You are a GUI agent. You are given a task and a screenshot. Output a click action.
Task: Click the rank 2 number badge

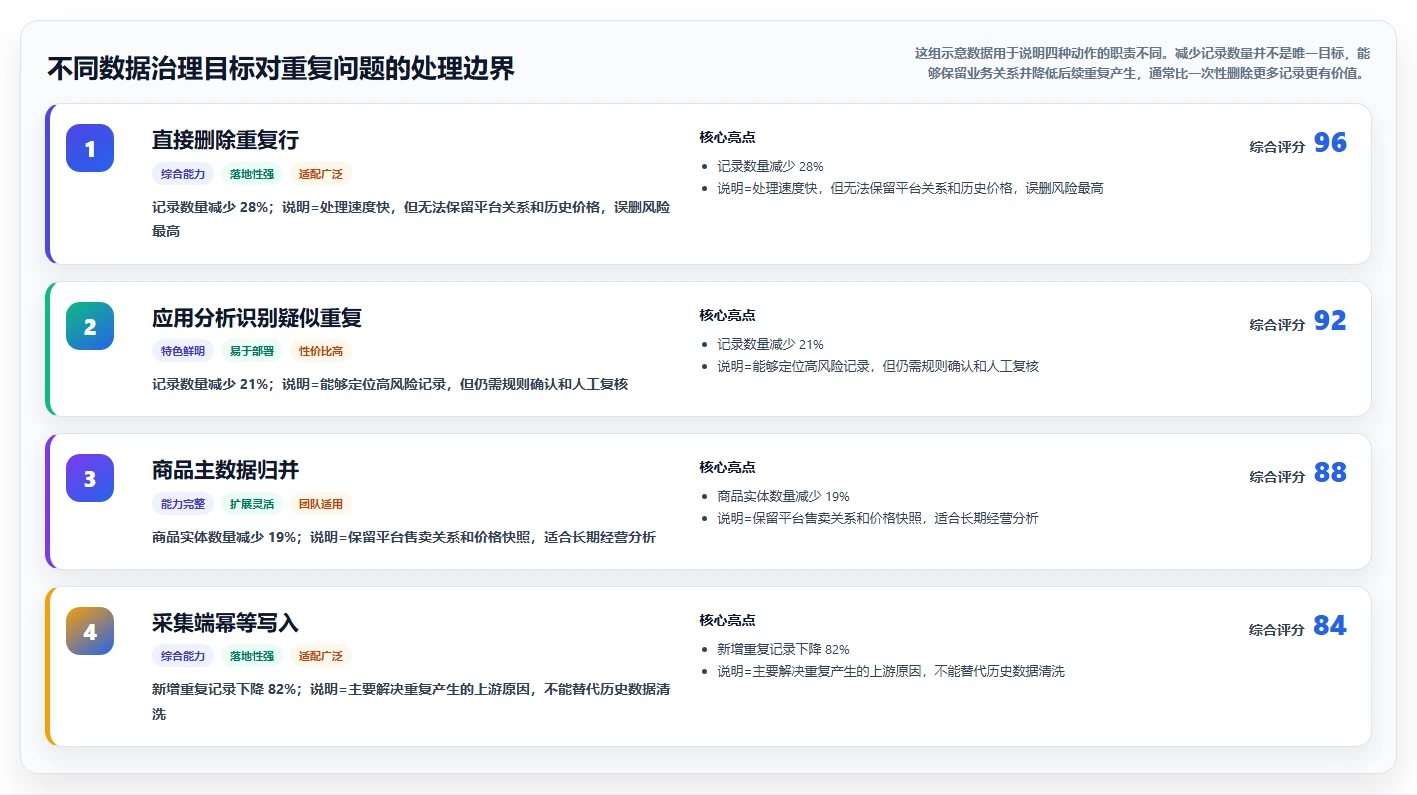point(90,326)
